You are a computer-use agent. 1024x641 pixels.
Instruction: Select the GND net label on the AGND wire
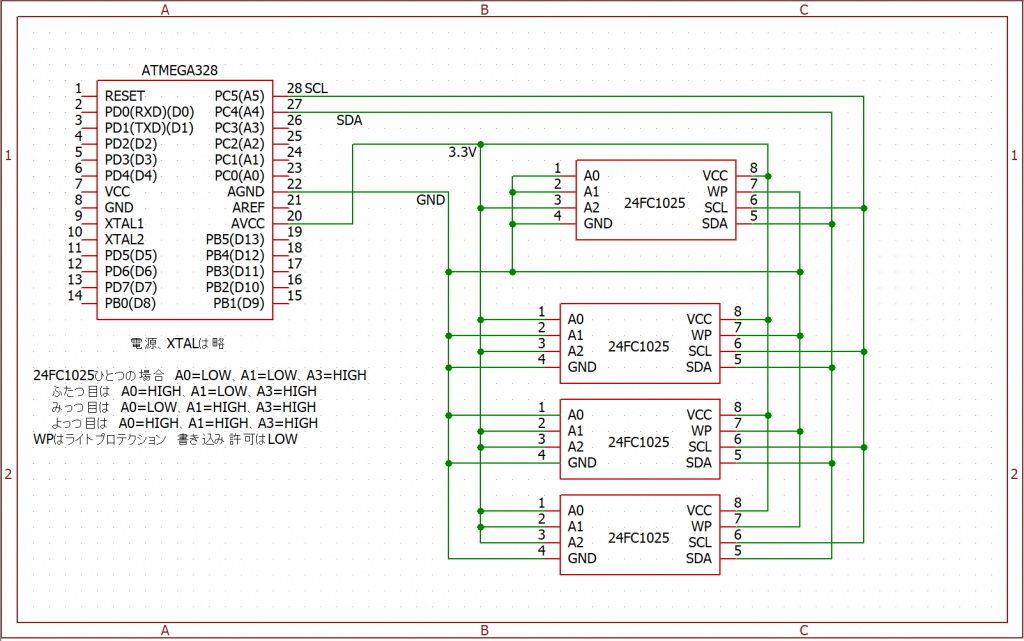[431, 200]
